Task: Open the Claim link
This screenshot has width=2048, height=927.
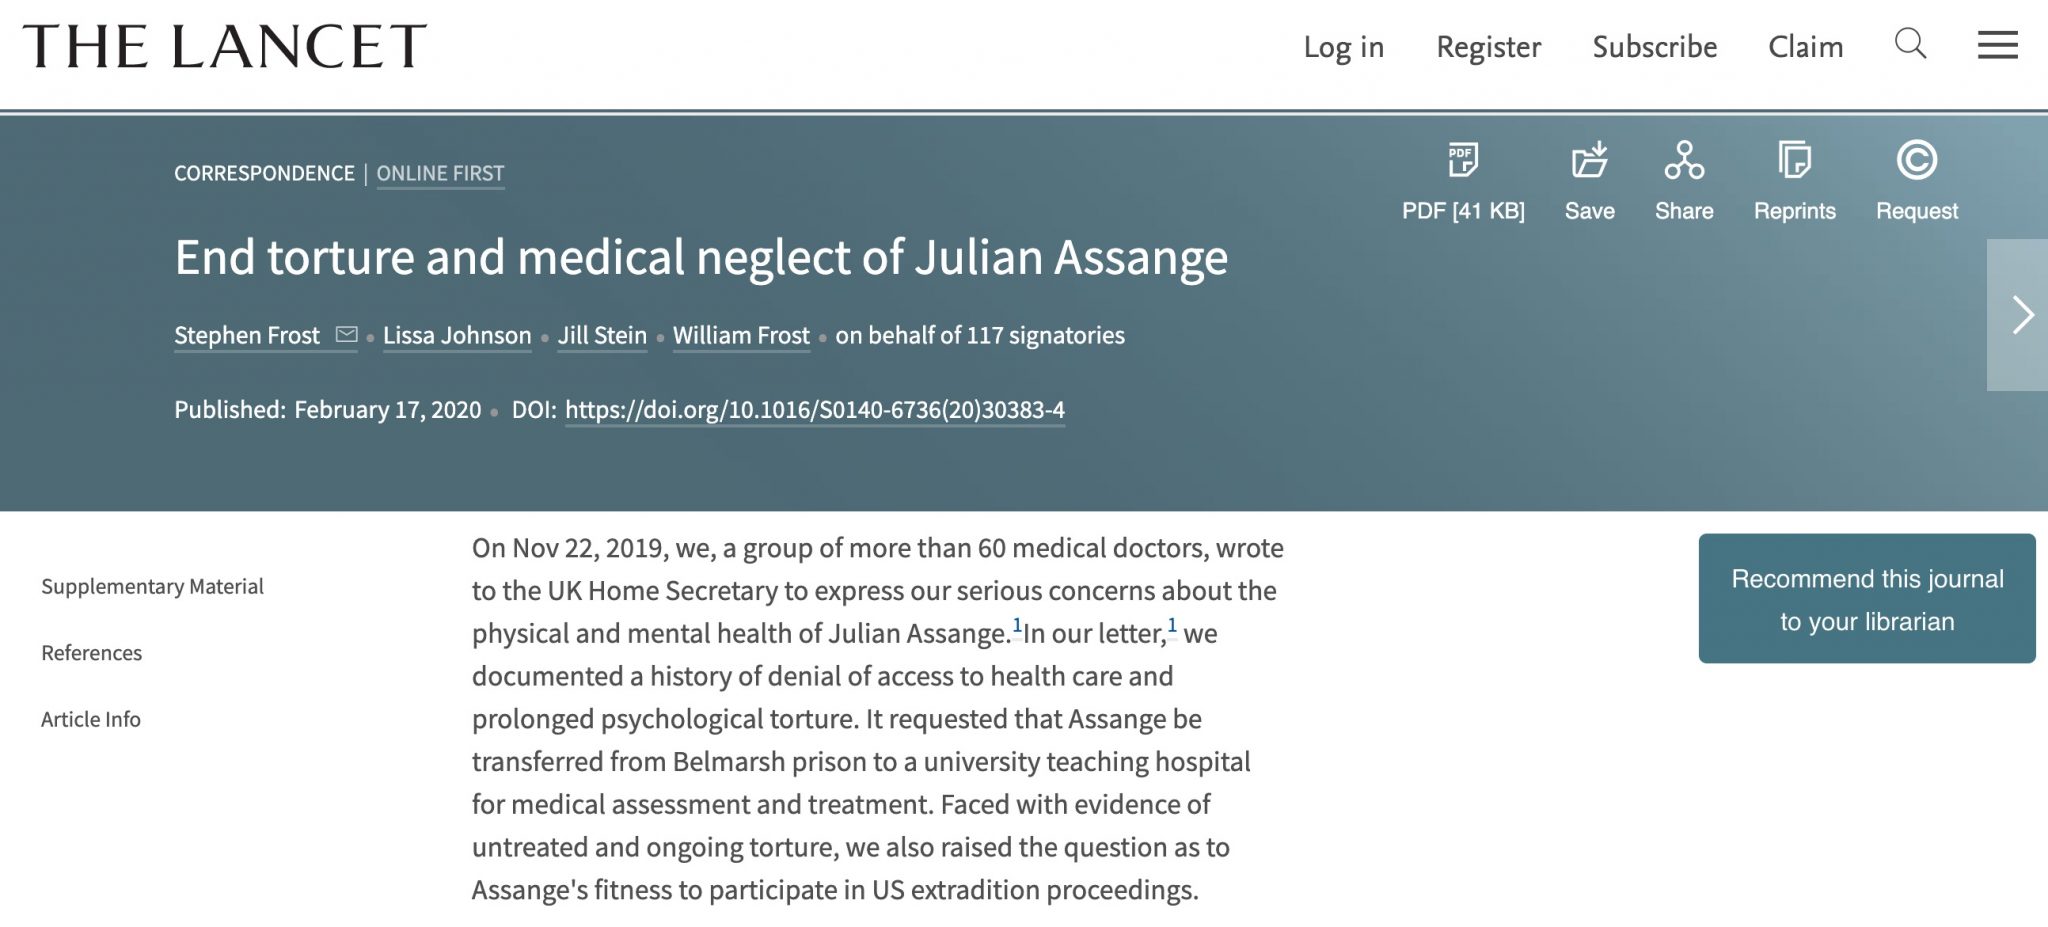Action: coord(1805,46)
